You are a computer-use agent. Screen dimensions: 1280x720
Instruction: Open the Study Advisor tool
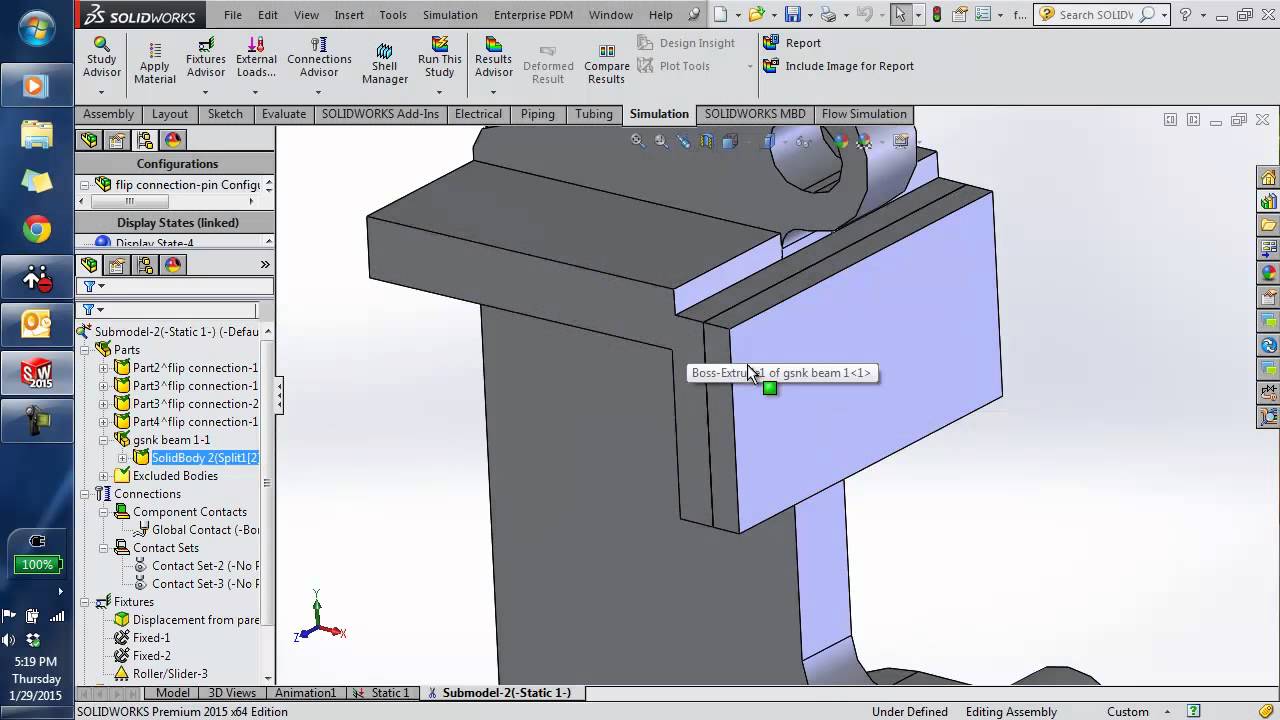click(x=101, y=60)
